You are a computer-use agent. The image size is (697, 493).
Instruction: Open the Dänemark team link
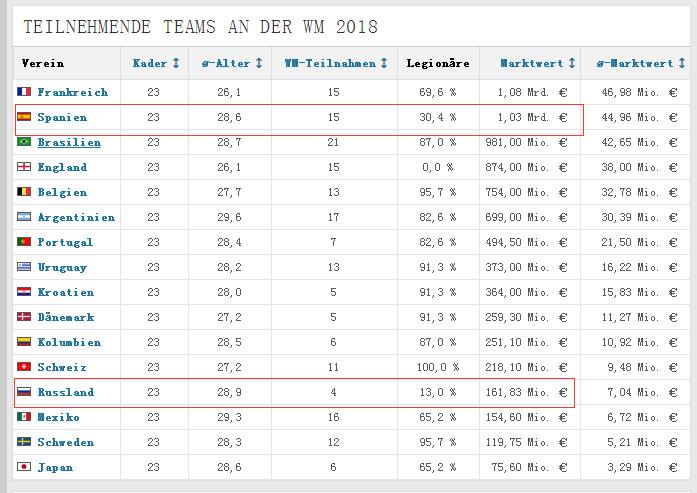click(x=65, y=317)
